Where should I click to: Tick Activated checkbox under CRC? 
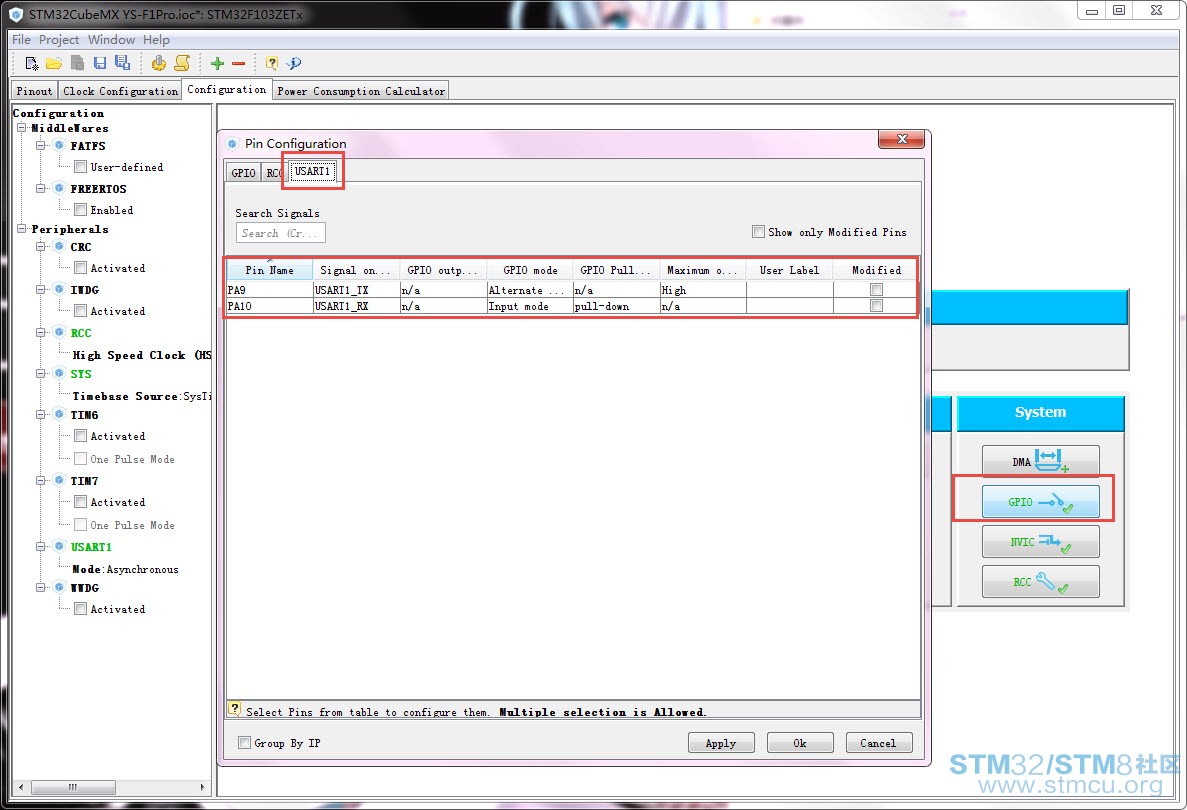pos(80,267)
